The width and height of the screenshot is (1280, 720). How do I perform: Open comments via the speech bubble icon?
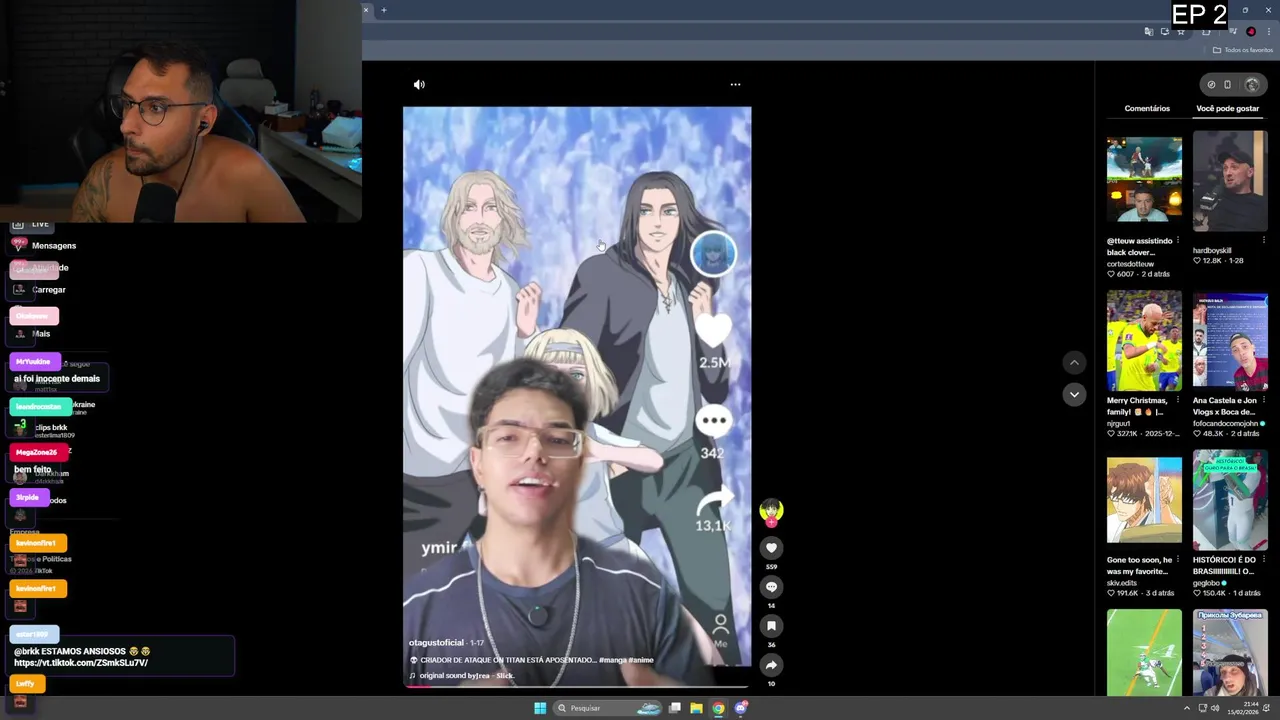771,587
